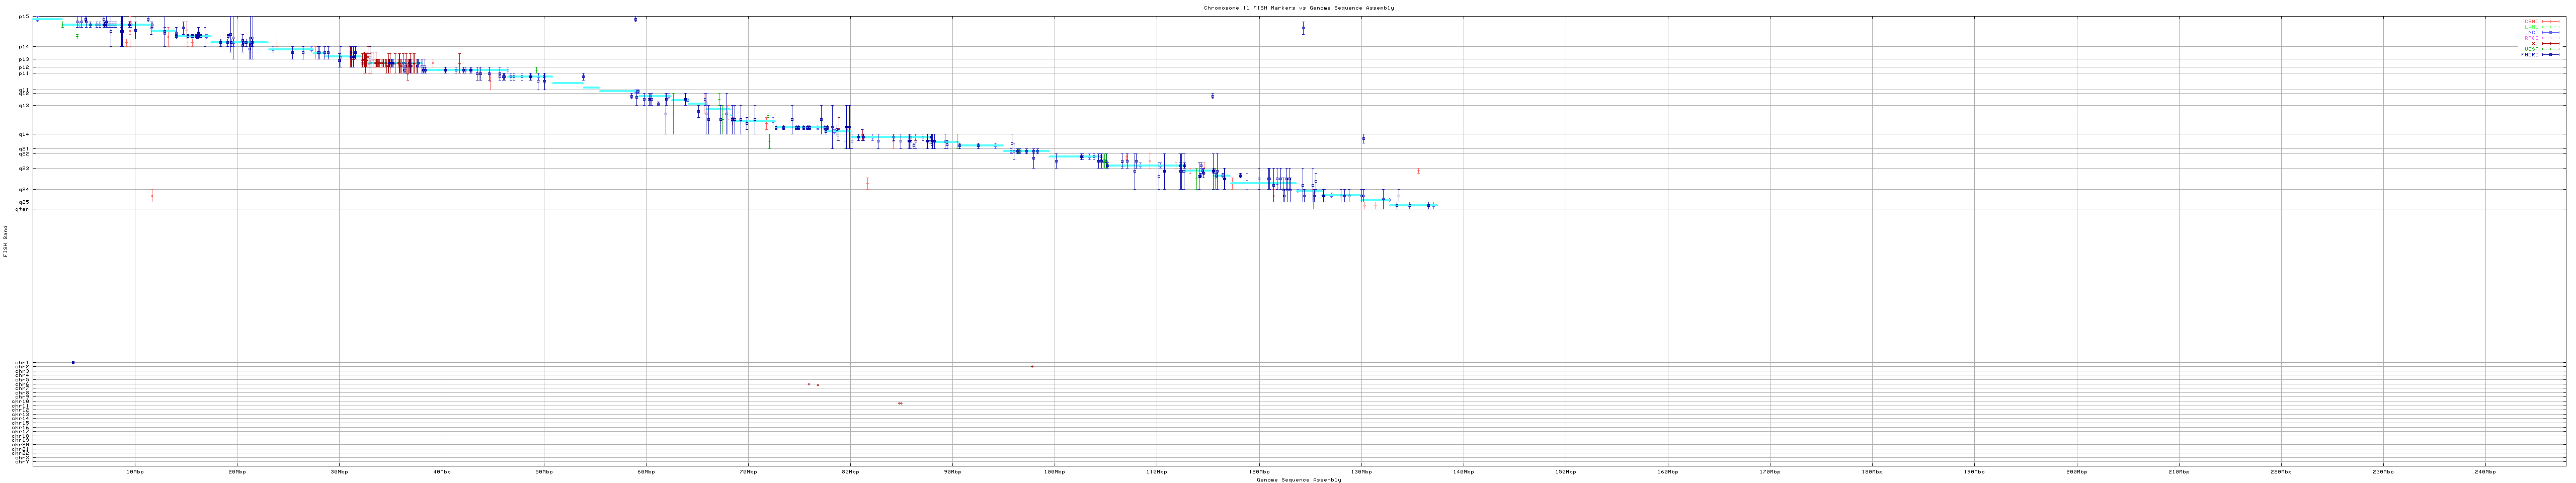The width and height of the screenshot is (2576, 483).
Task: Click the NCI legend square marker
Action: tap(2551, 32)
